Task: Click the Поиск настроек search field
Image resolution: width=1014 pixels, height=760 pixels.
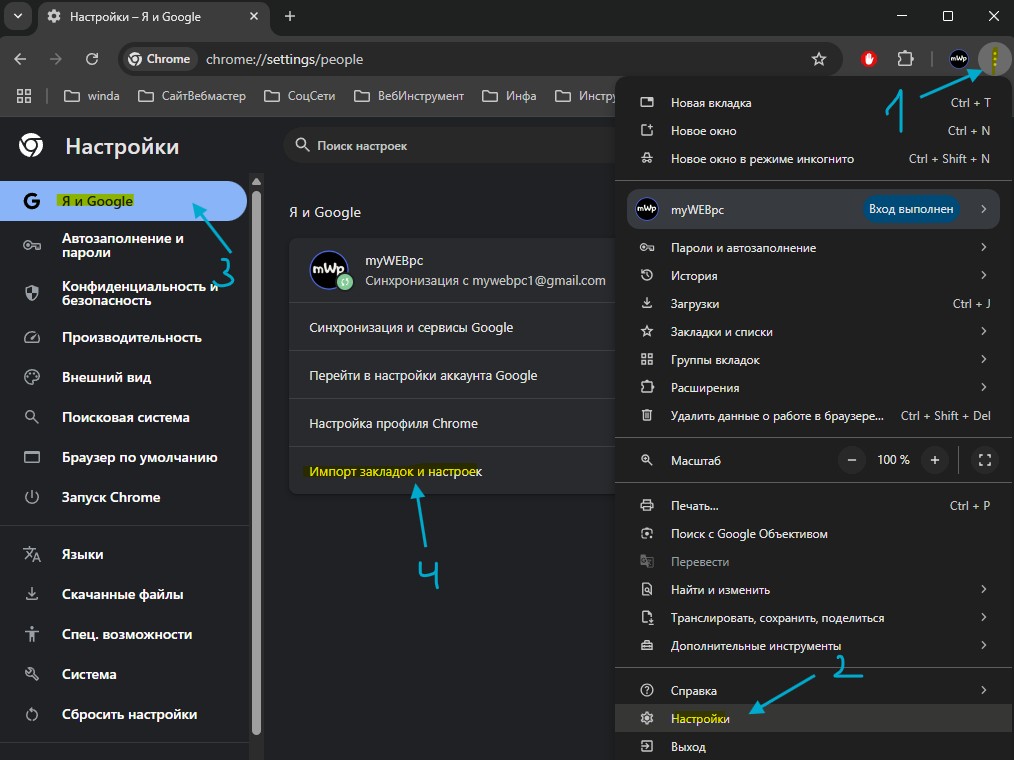Action: click(449, 146)
